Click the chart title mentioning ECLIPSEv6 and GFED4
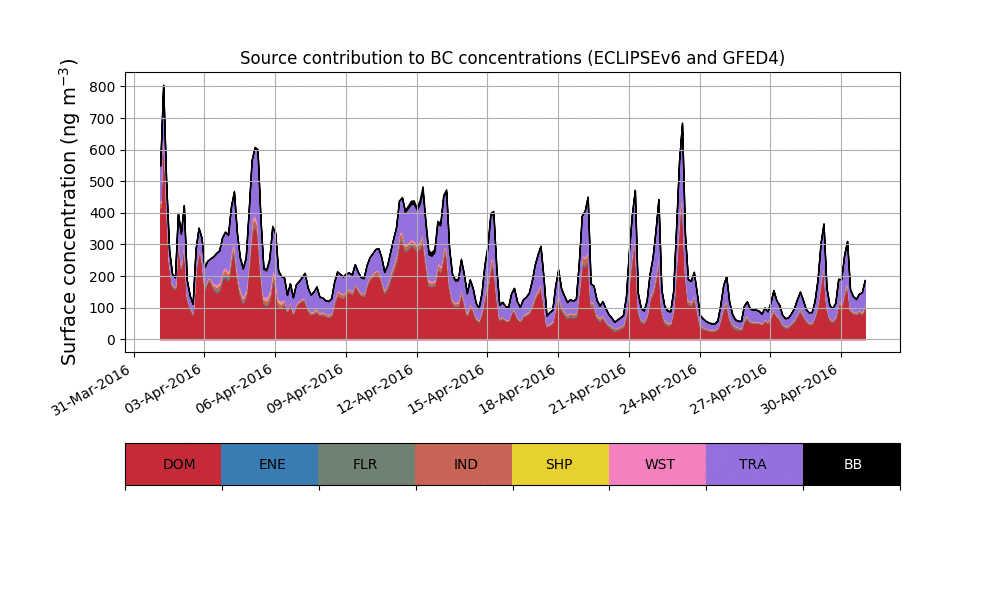The height and width of the screenshot is (600, 1000). [x=512, y=58]
